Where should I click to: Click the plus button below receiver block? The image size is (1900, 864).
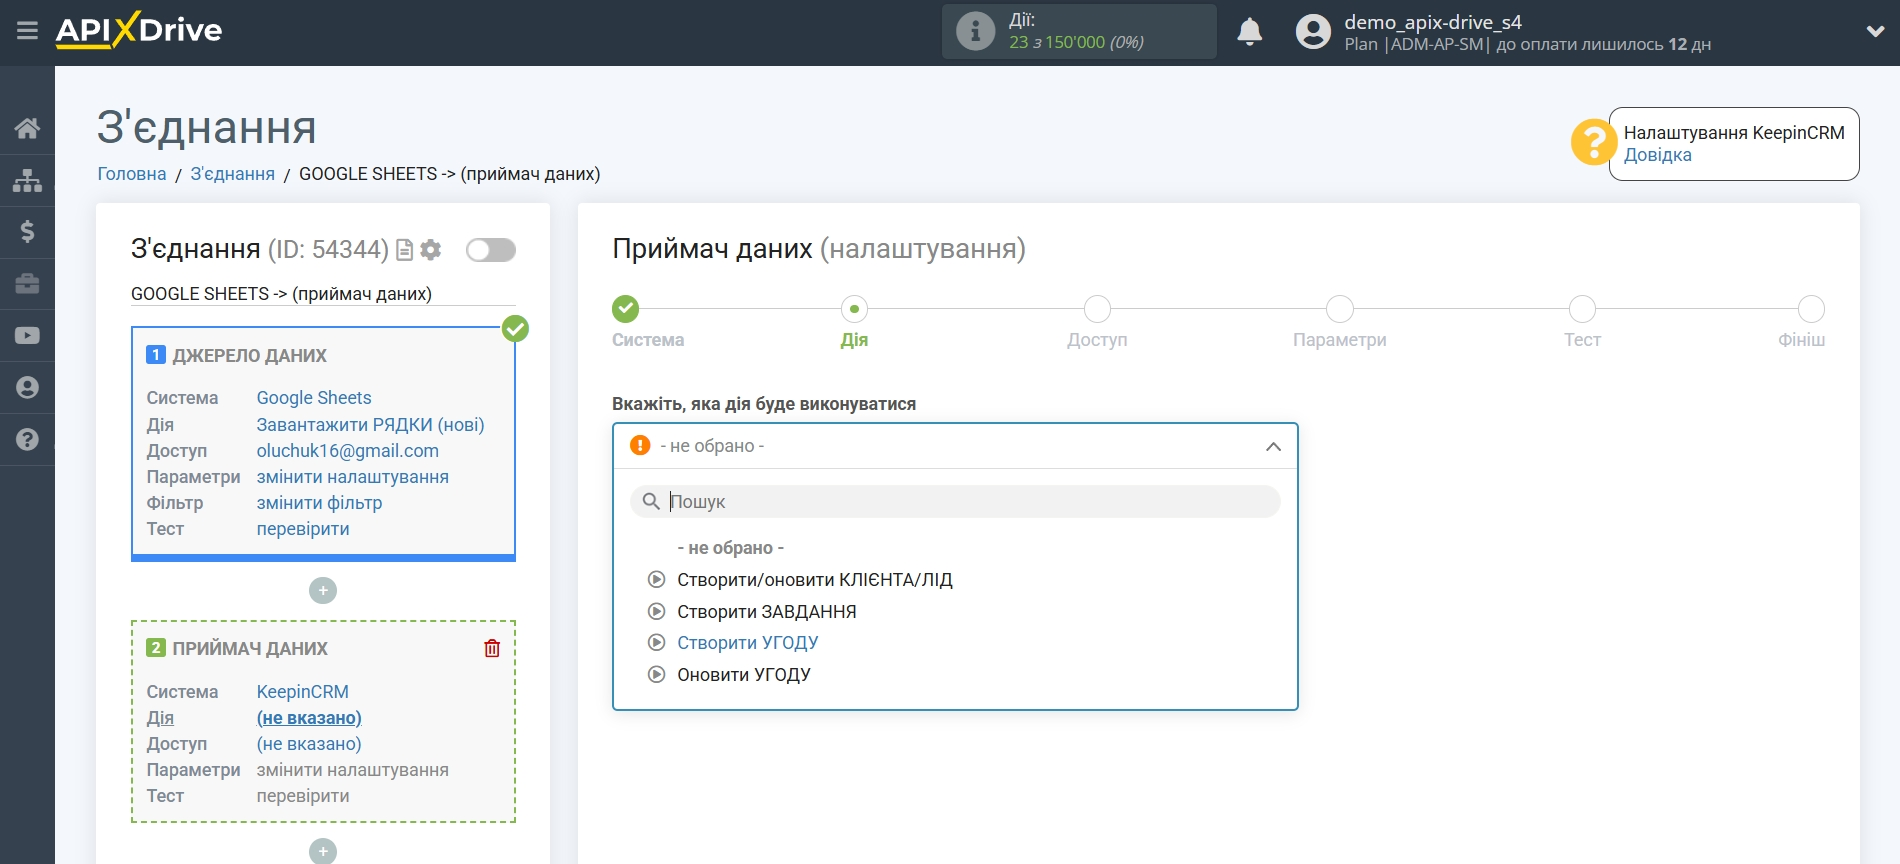click(x=323, y=851)
